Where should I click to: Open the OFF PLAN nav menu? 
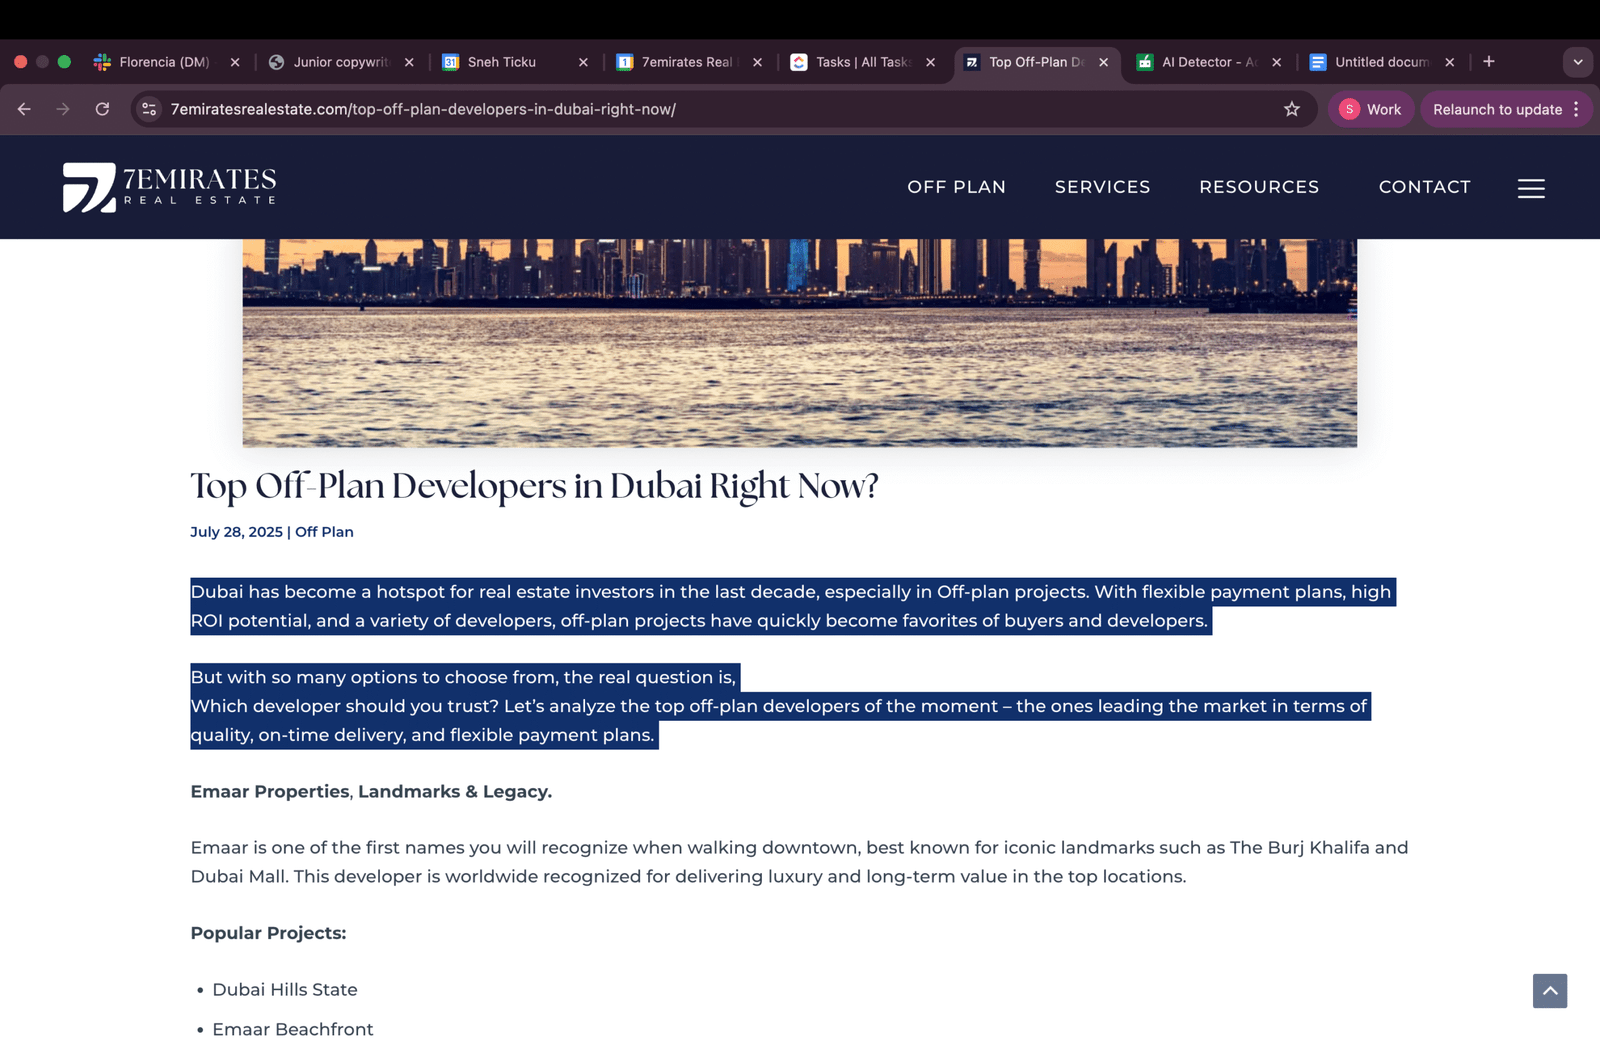click(956, 187)
